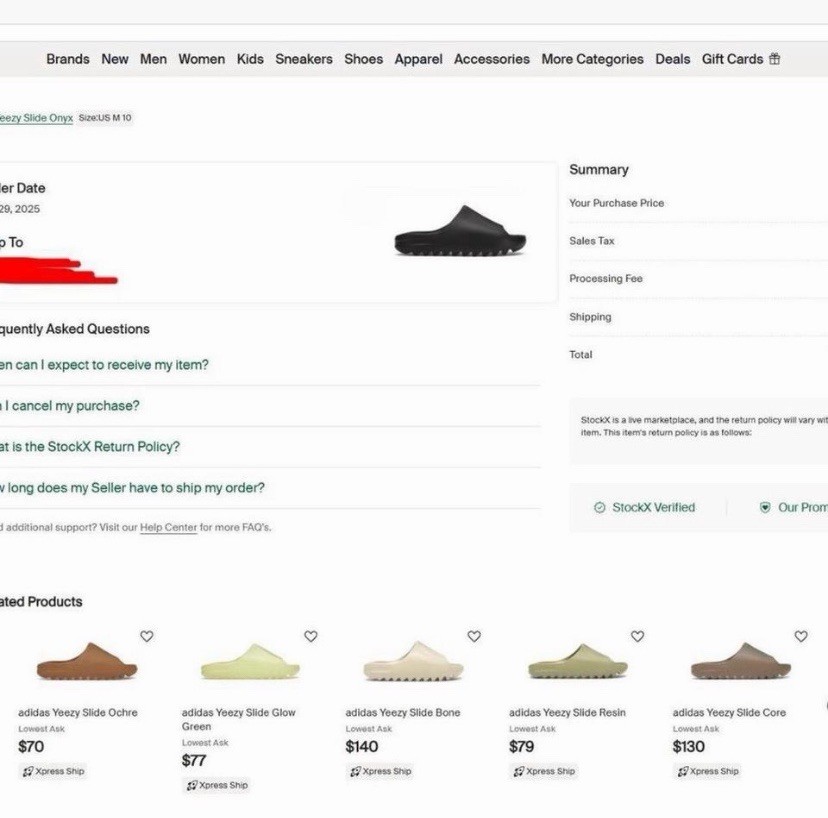828x818 pixels.
Task: Click the Our Promise shield icon
Action: pyautogui.click(x=765, y=508)
